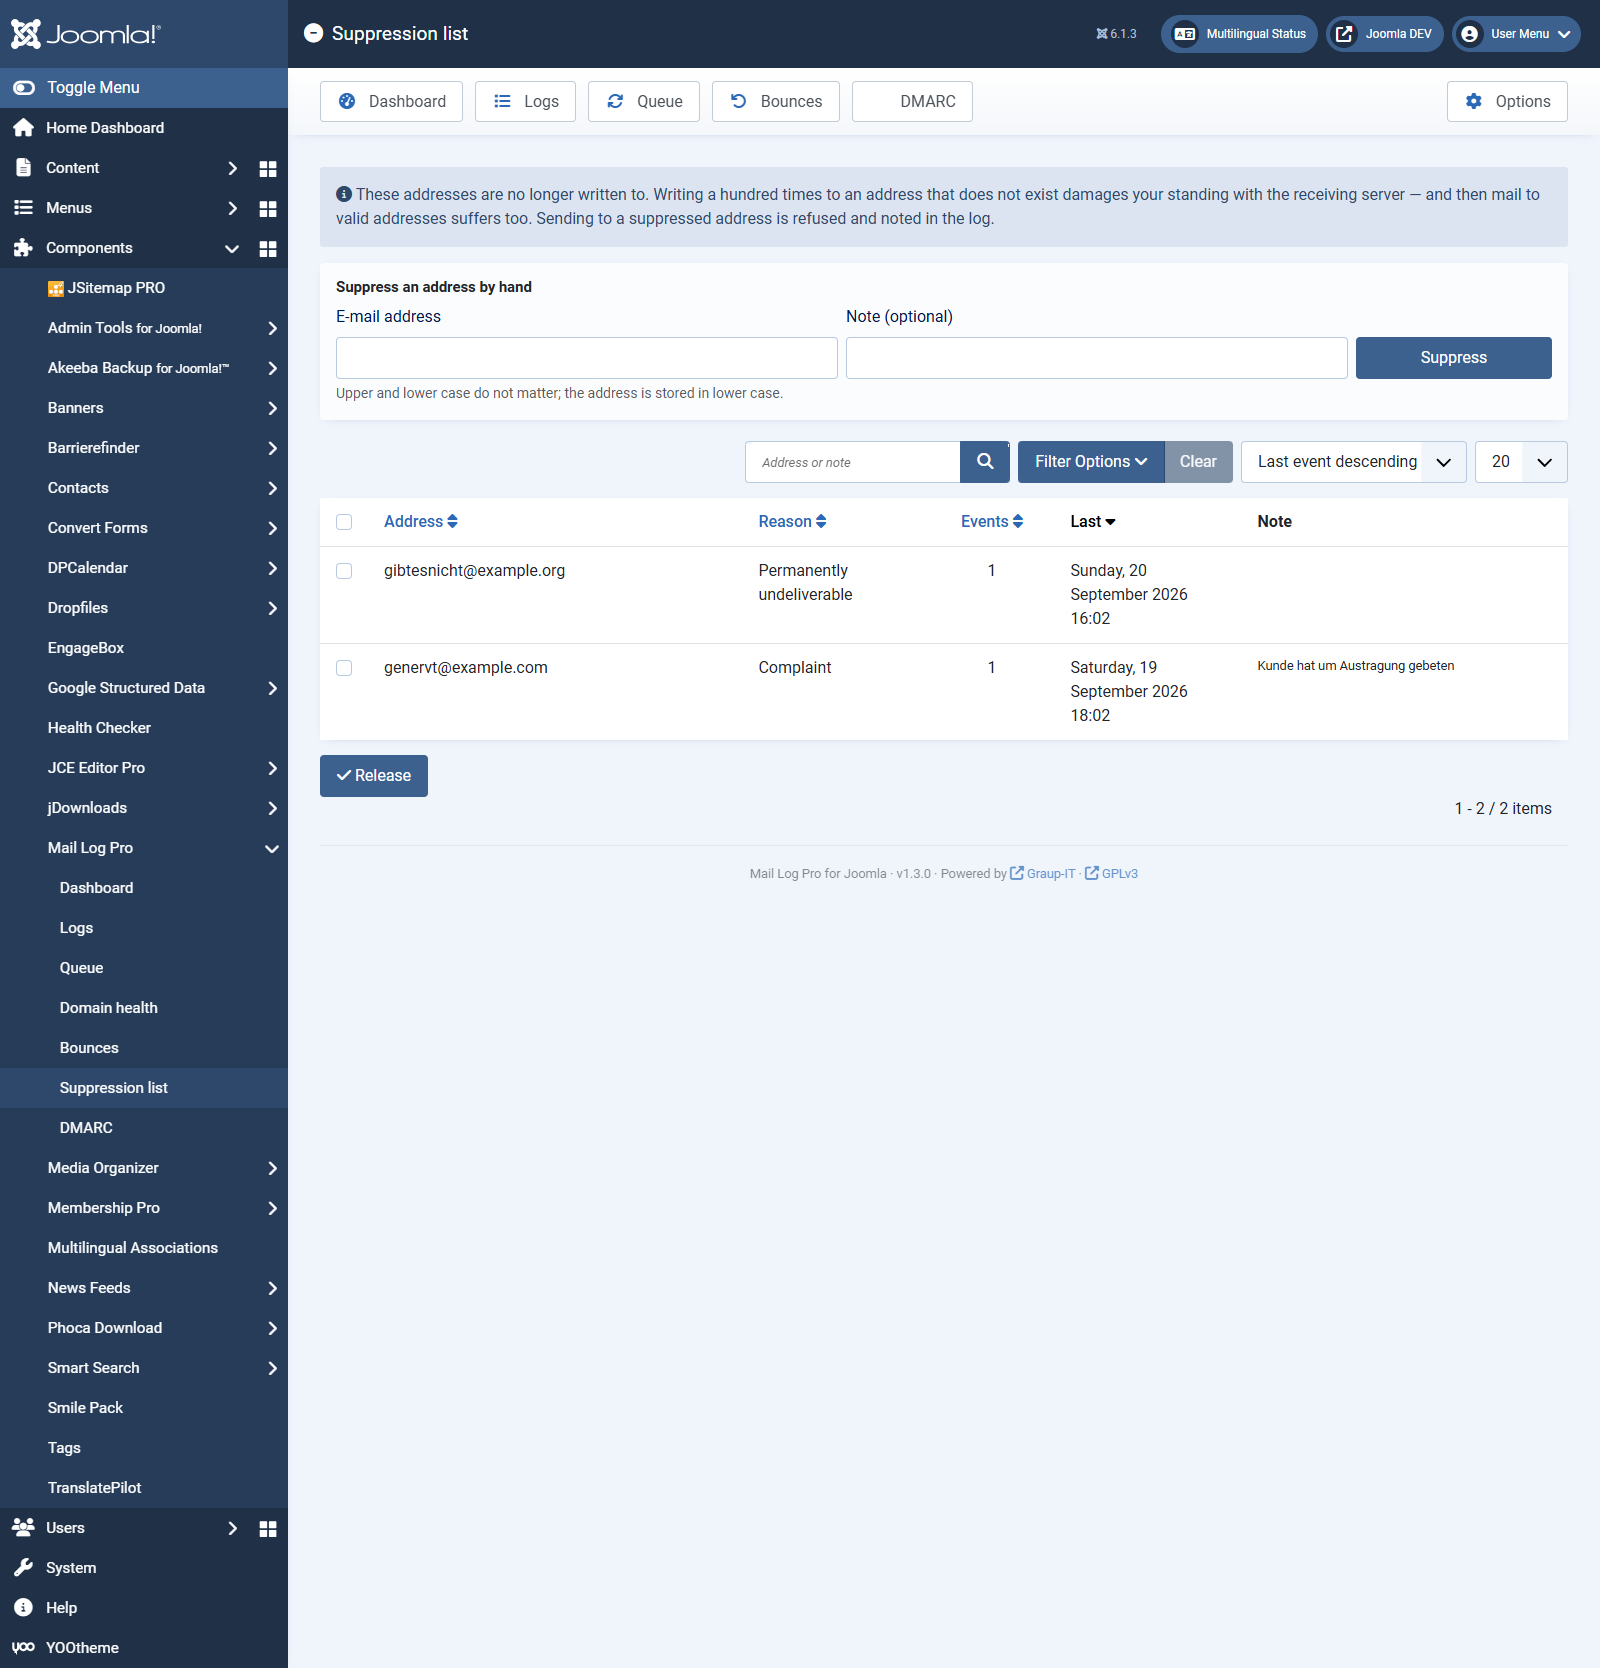Viewport: 1600px width, 1668px height.
Task: Sort by the Last column
Action: [x=1093, y=521]
